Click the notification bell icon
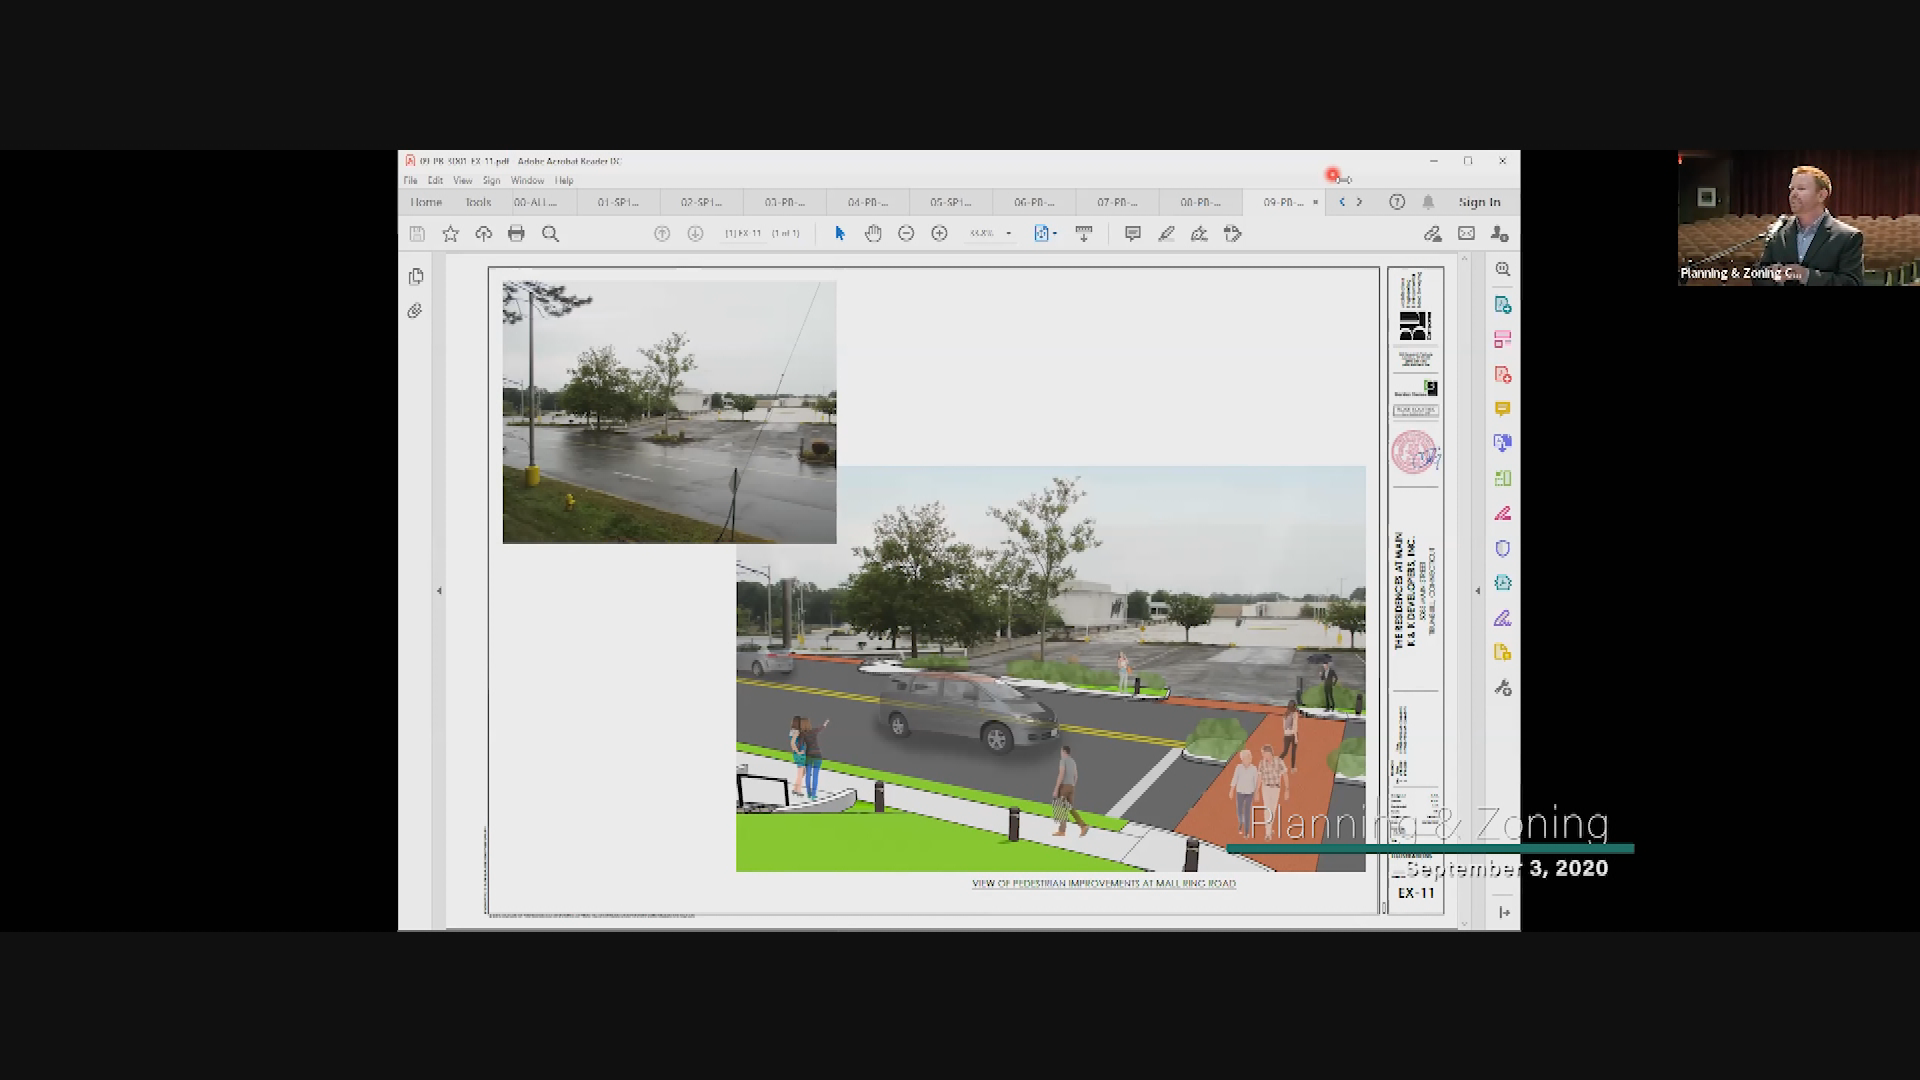Image resolution: width=1920 pixels, height=1080 pixels. coord(1428,202)
